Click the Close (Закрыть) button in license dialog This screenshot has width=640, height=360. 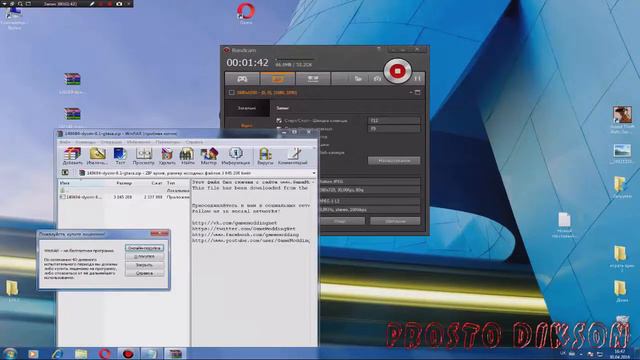tap(144, 265)
